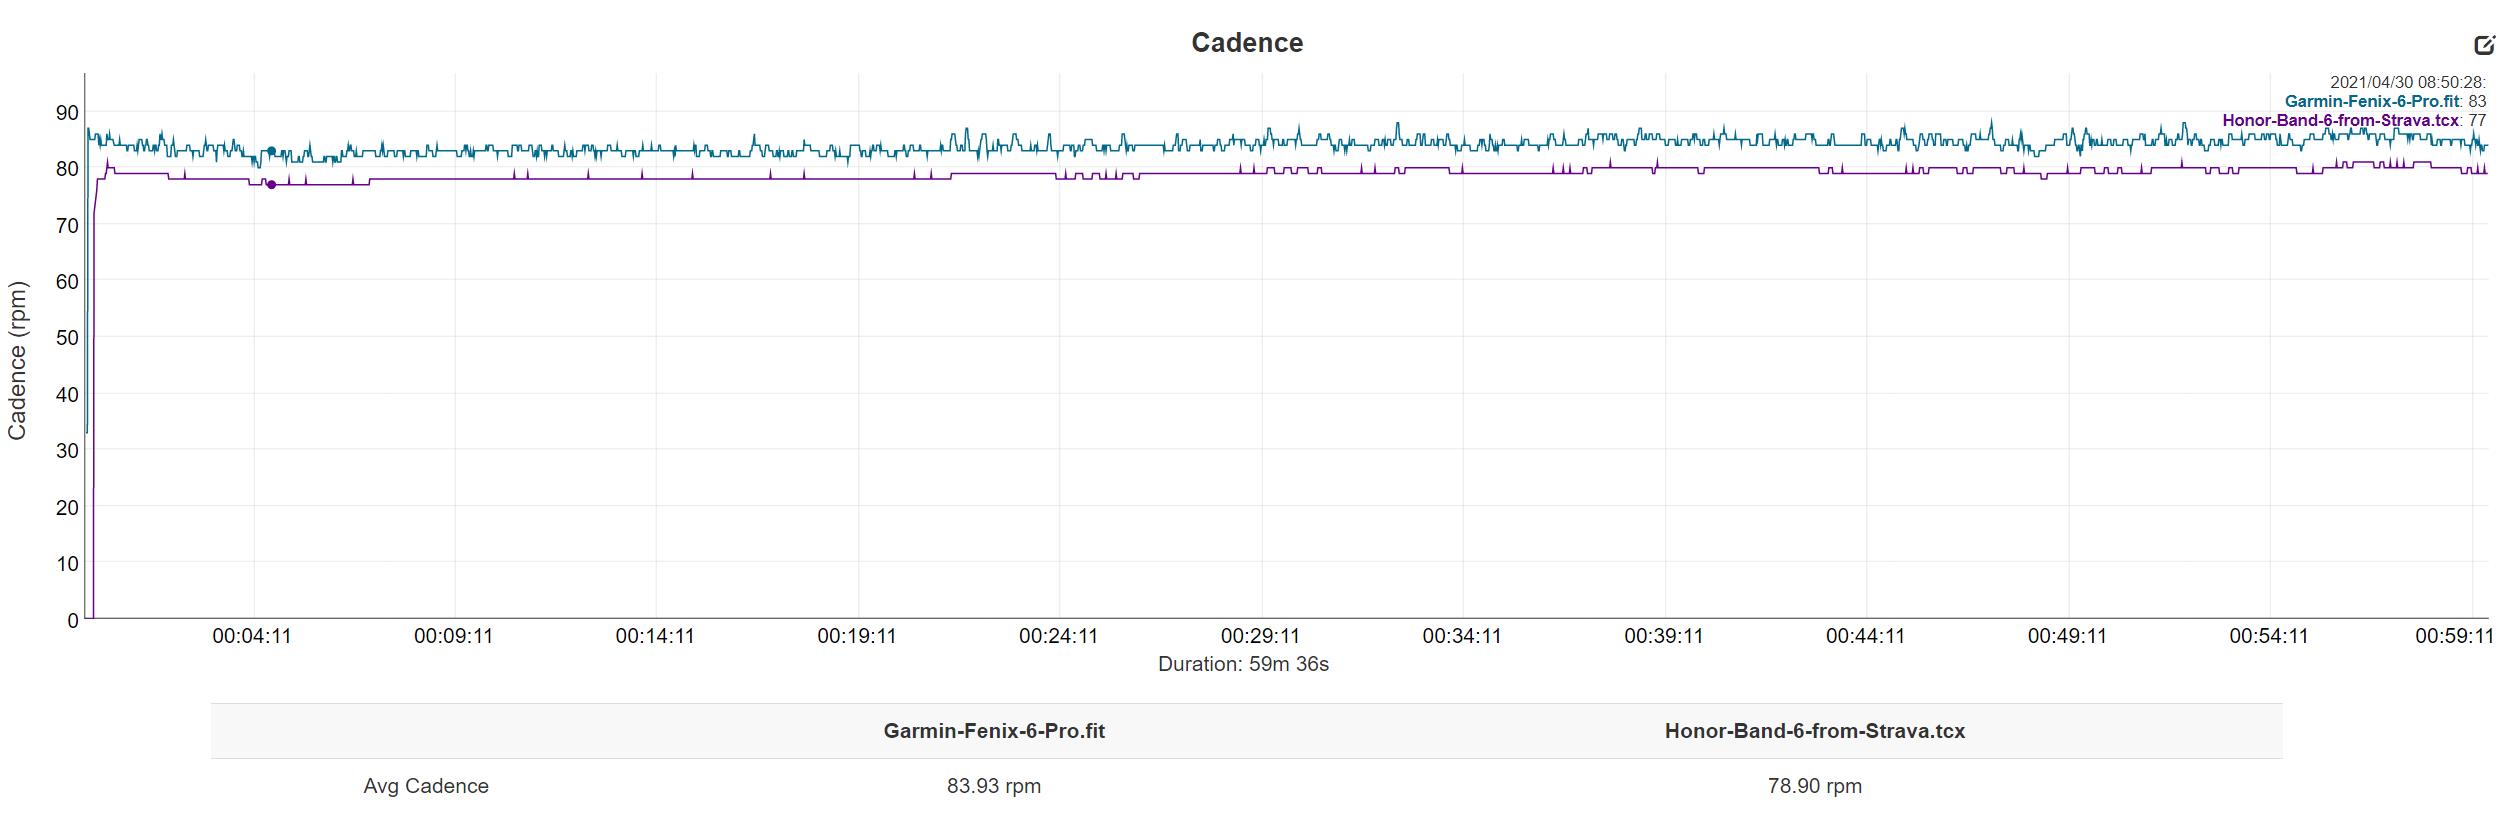Click the Avg Cadence row label
The width and height of the screenshot is (2503, 829).
pyautogui.click(x=426, y=786)
